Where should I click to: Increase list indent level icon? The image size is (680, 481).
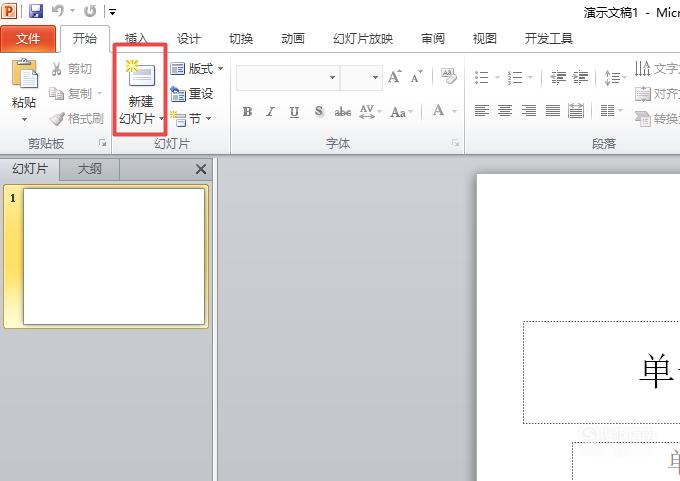[580, 78]
